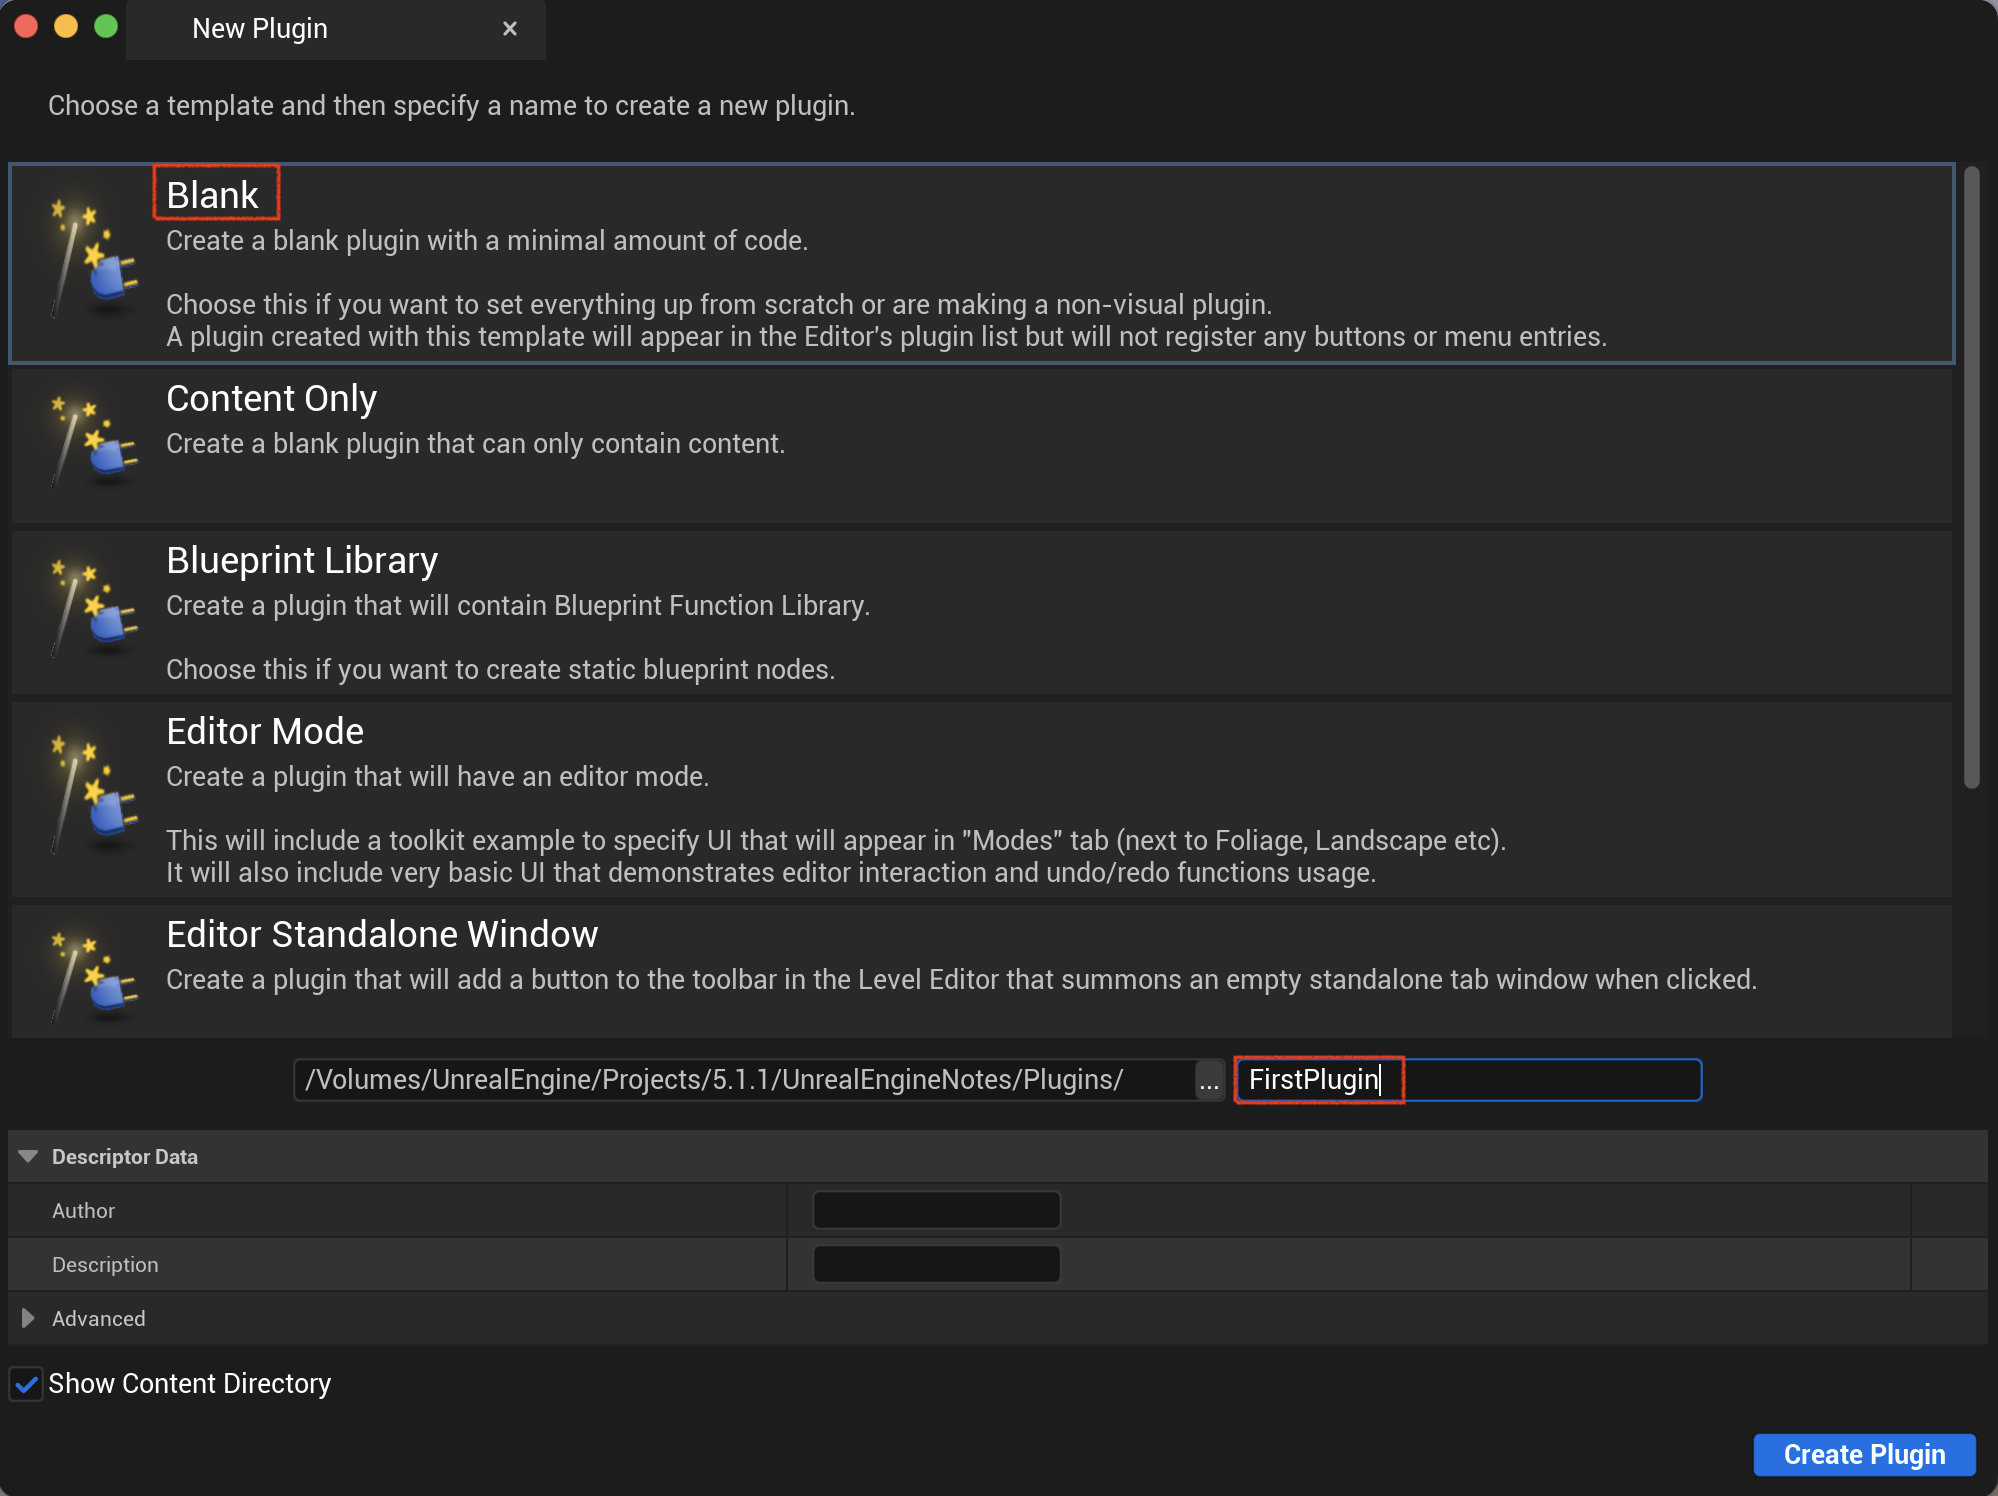The image size is (1998, 1496).
Task: Choose the Blank template title
Action: click(x=212, y=194)
